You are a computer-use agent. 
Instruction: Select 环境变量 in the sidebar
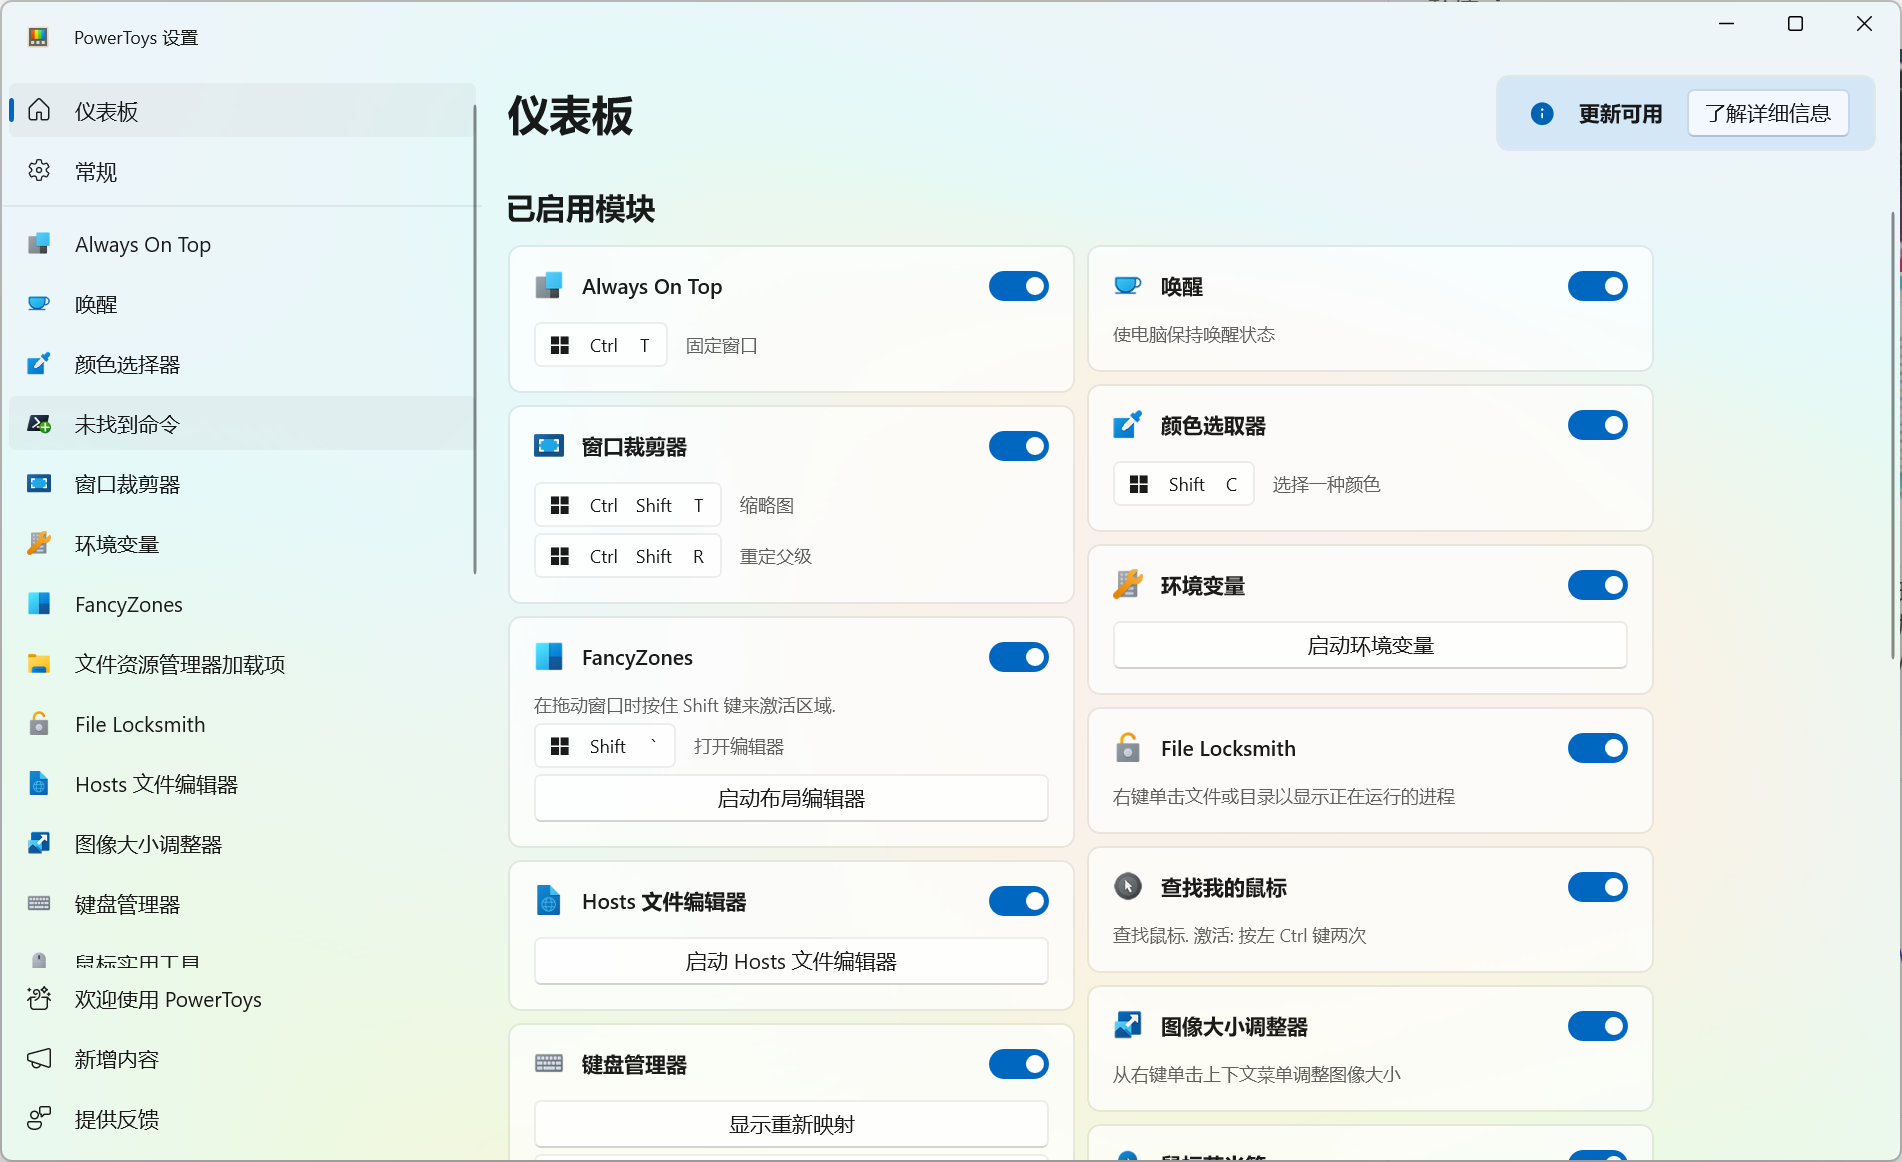(x=116, y=545)
